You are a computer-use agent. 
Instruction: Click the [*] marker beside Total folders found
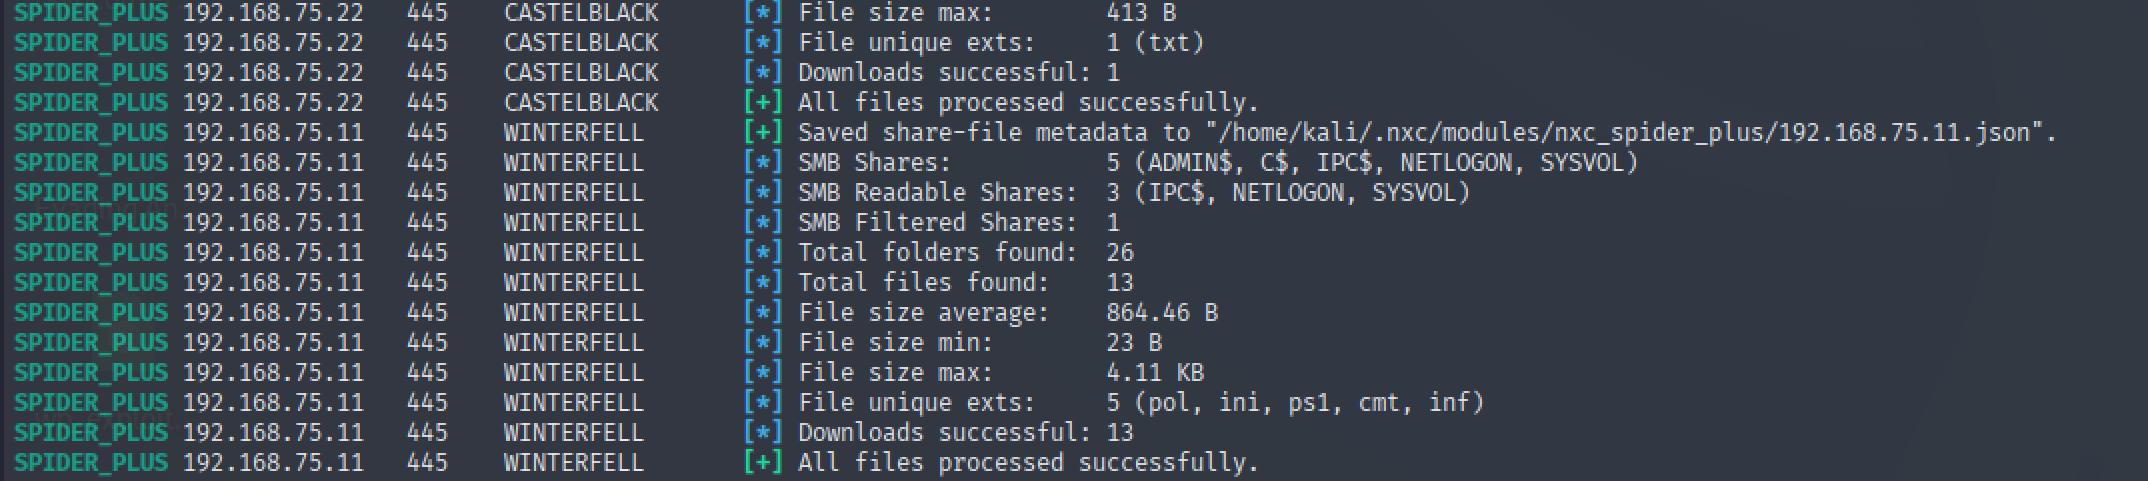point(762,253)
